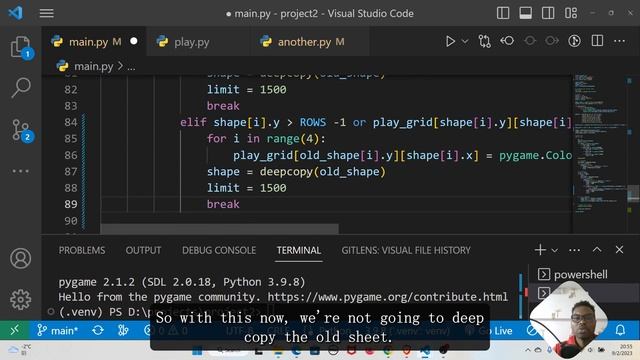Click the compare changes icon in editor toolbar
Viewport: 640px width, 360px height.
(x=484, y=41)
